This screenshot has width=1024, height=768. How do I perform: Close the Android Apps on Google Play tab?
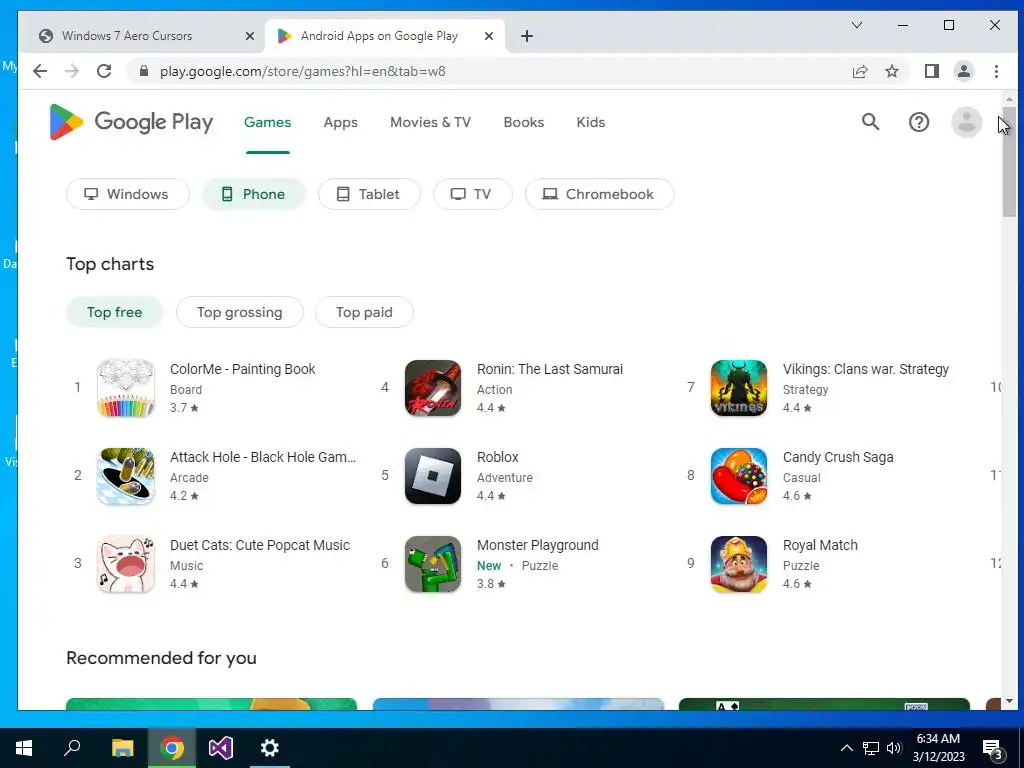coord(488,36)
